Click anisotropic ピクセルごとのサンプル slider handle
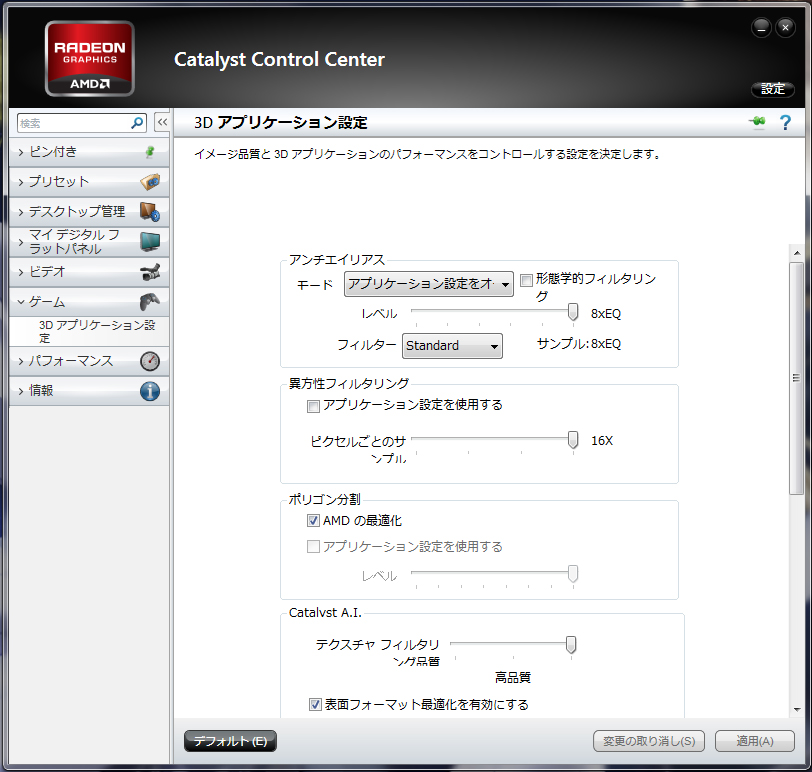The image size is (812, 772). pos(573,440)
